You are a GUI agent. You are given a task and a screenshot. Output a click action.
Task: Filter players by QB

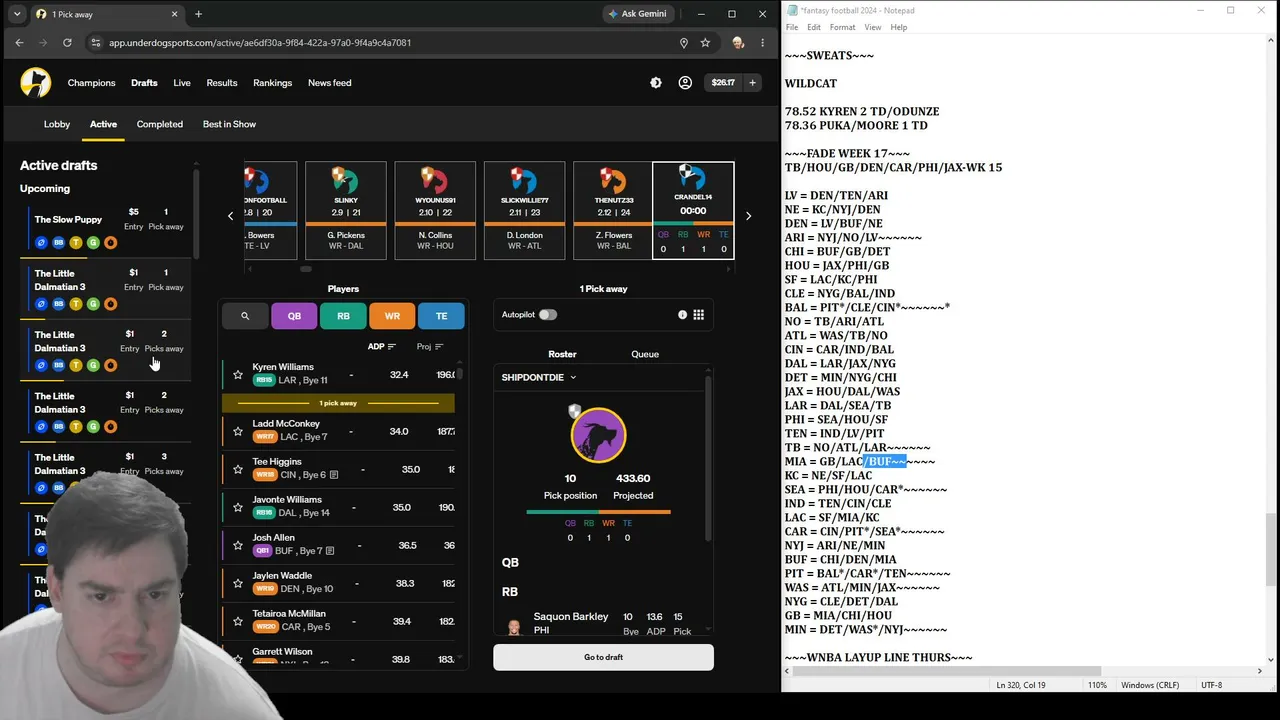[294, 316]
